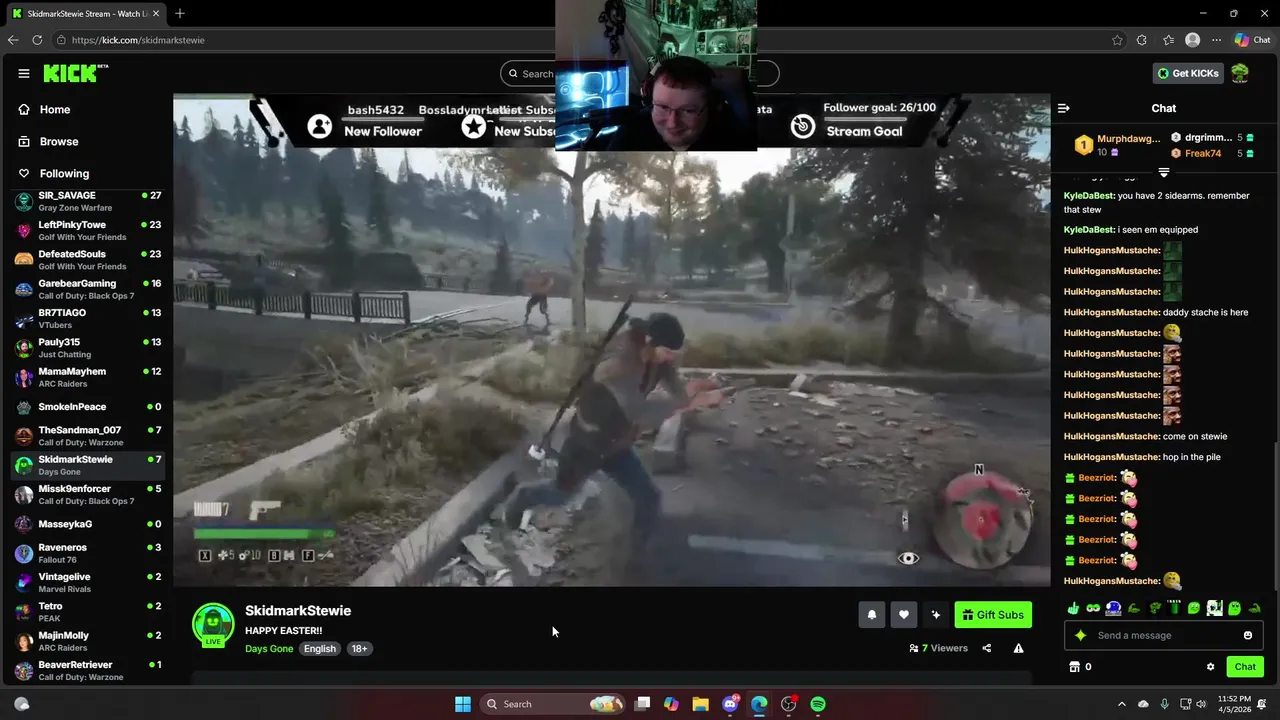Reload the page with refresh icon
1280x720 pixels.
(37, 40)
